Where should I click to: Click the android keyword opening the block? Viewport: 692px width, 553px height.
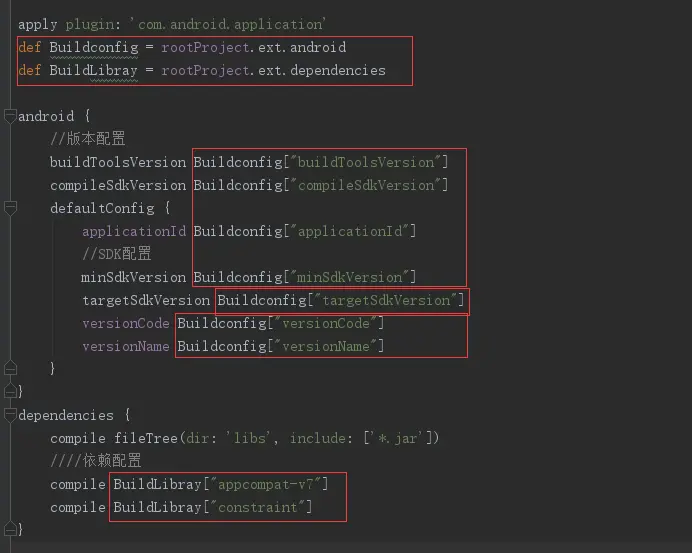coord(46,116)
